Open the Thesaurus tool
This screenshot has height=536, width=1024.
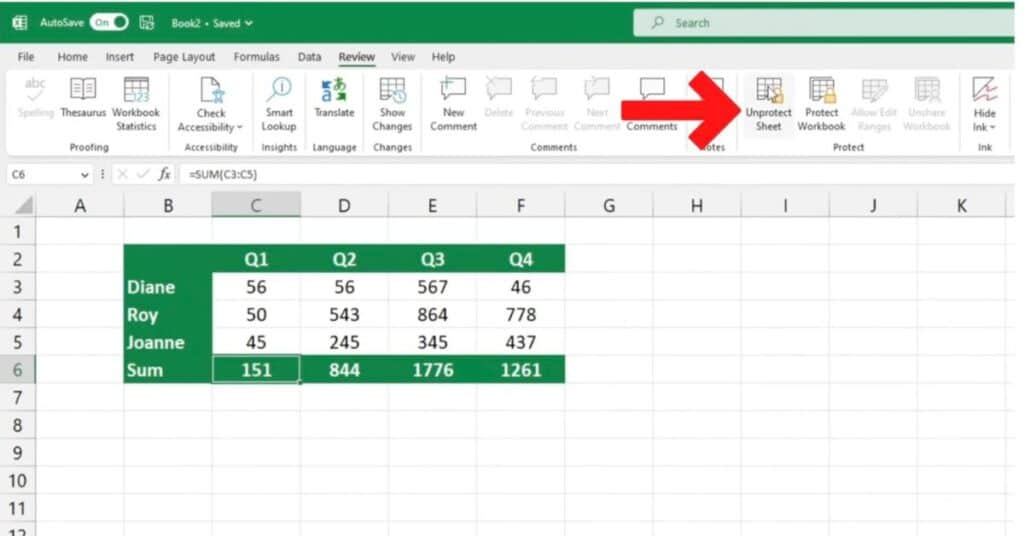click(x=83, y=98)
